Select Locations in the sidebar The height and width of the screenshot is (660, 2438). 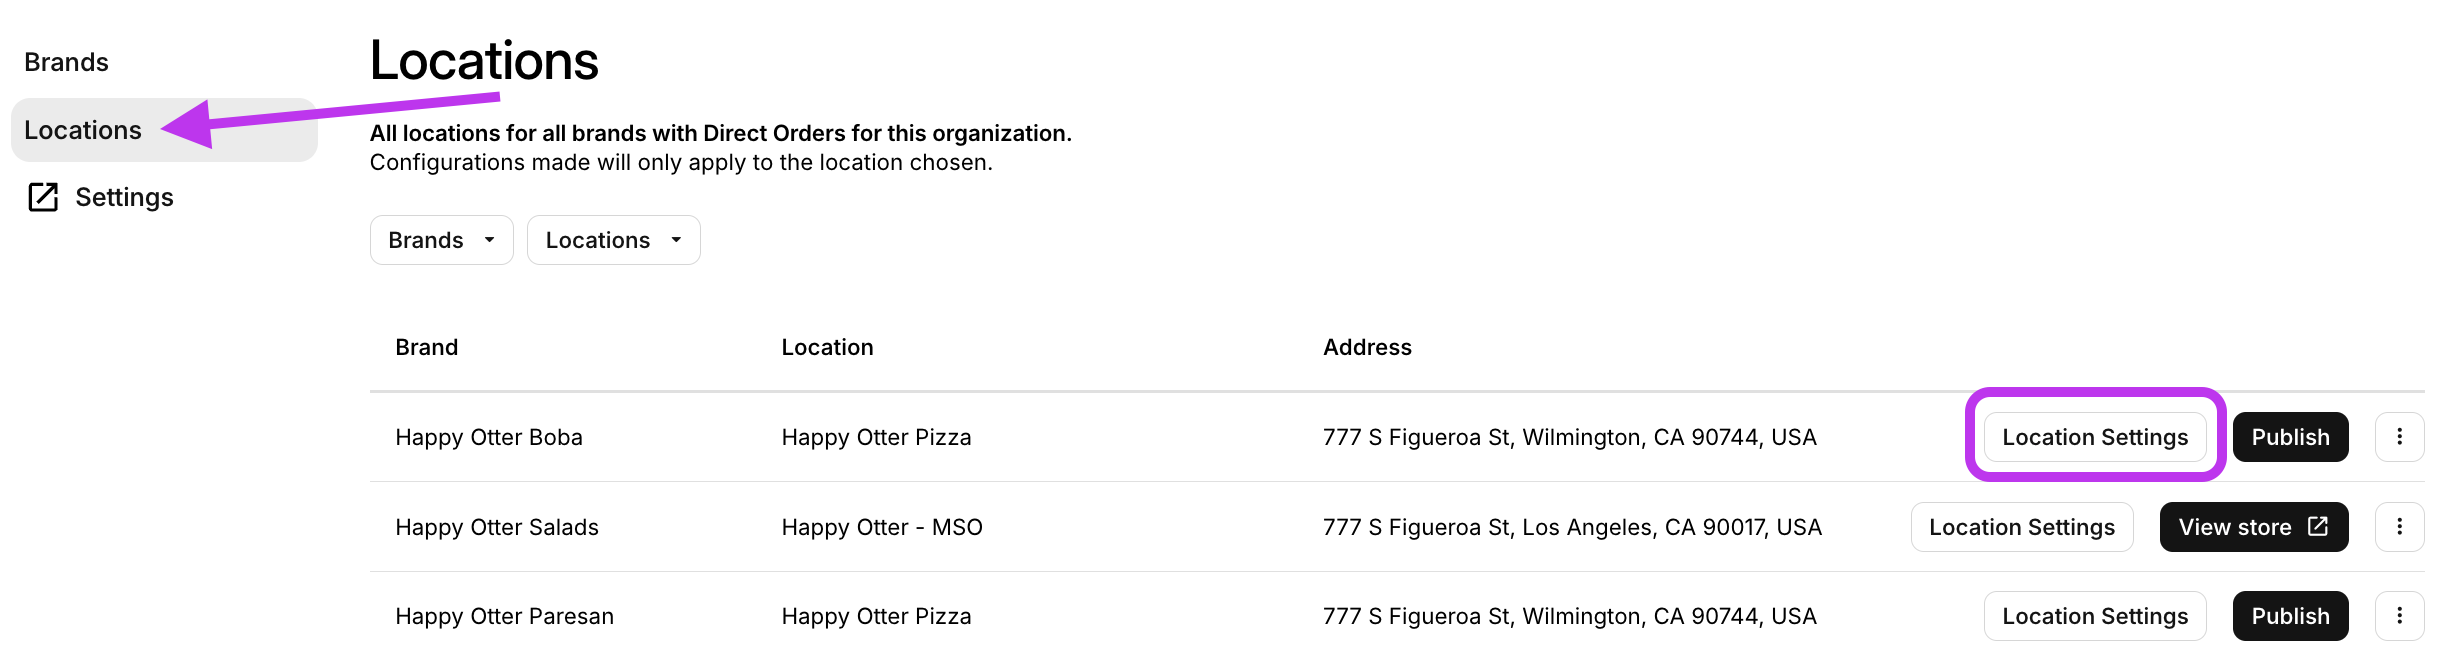click(84, 130)
